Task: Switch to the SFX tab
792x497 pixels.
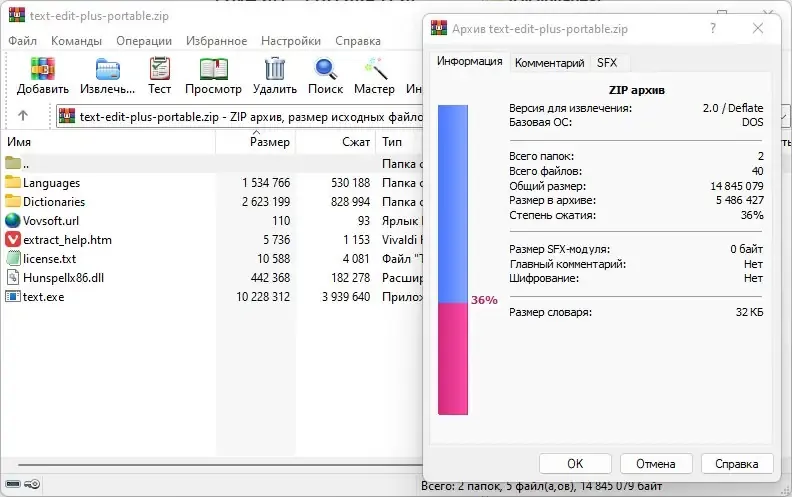Action: tap(607, 63)
